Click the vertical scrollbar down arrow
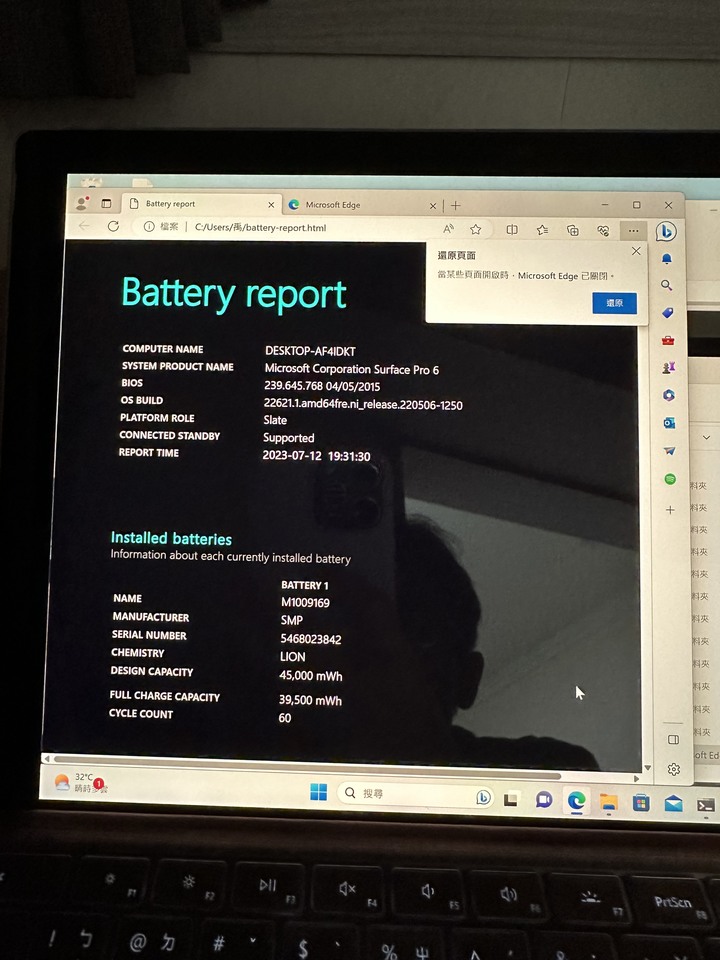 pyautogui.click(x=647, y=768)
